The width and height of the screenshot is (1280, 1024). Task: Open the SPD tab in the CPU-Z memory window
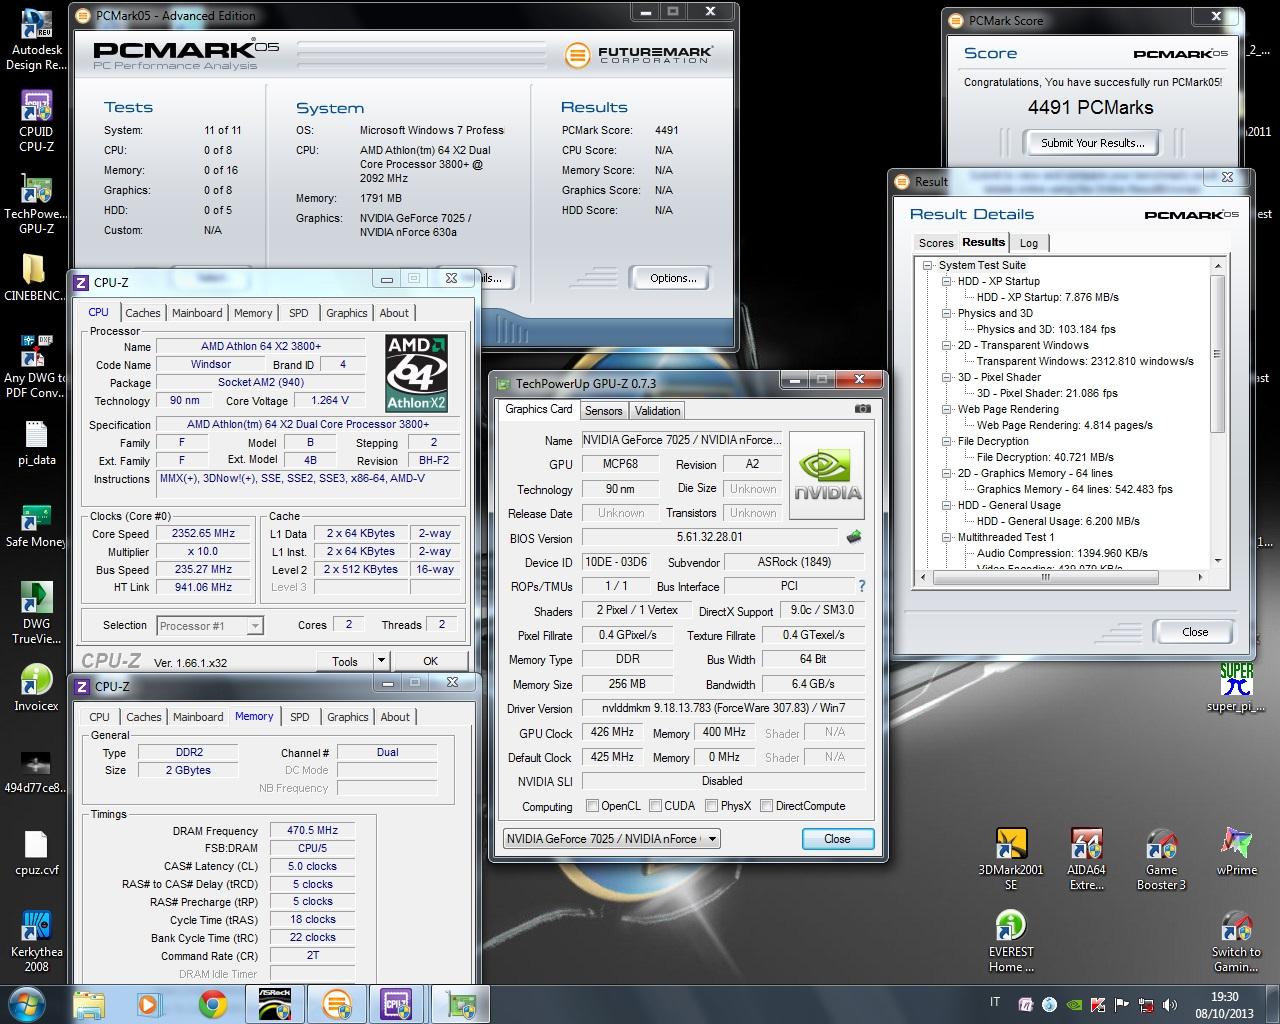coord(299,717)
